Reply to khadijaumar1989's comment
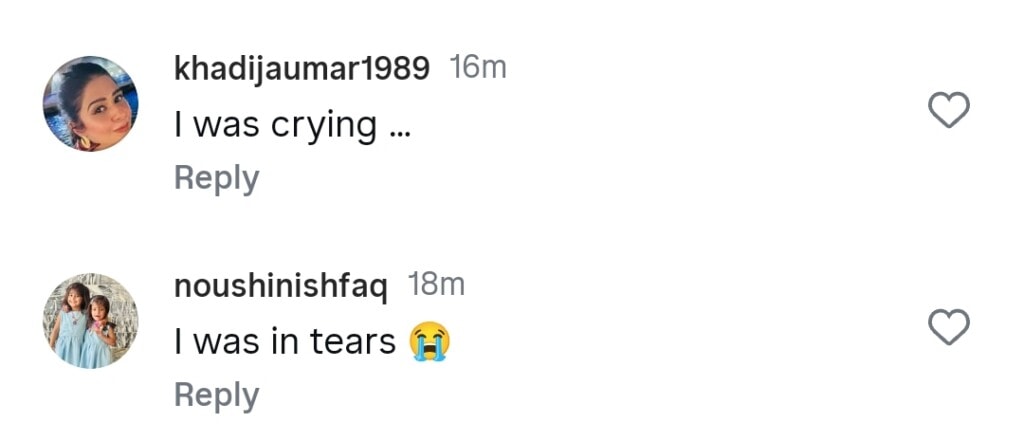Viewport: 1024px width, 441px height. pos(216,178)
